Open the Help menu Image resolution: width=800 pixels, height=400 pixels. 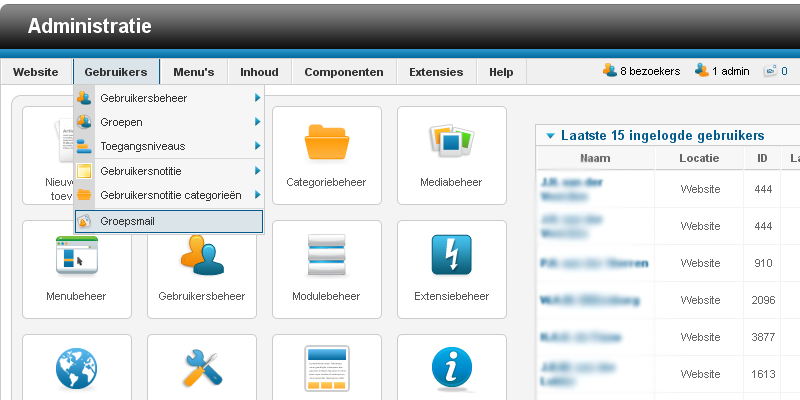(x=501, y=72)
